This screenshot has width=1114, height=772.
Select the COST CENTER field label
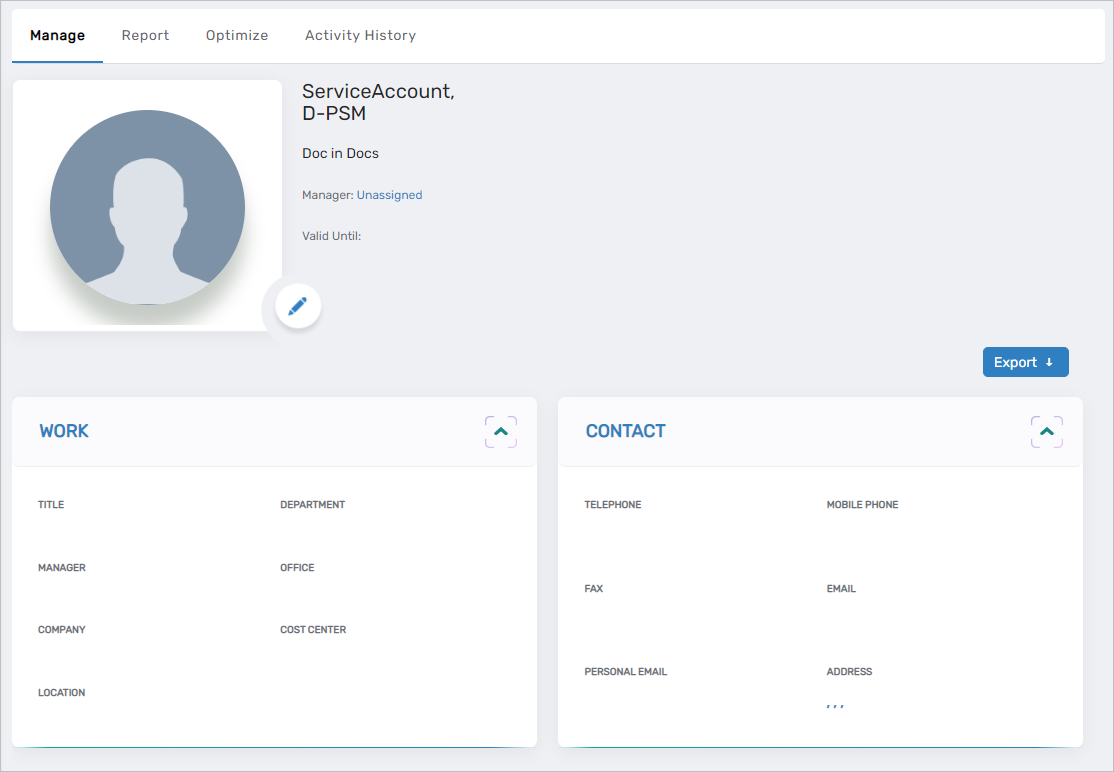point(313,630)
